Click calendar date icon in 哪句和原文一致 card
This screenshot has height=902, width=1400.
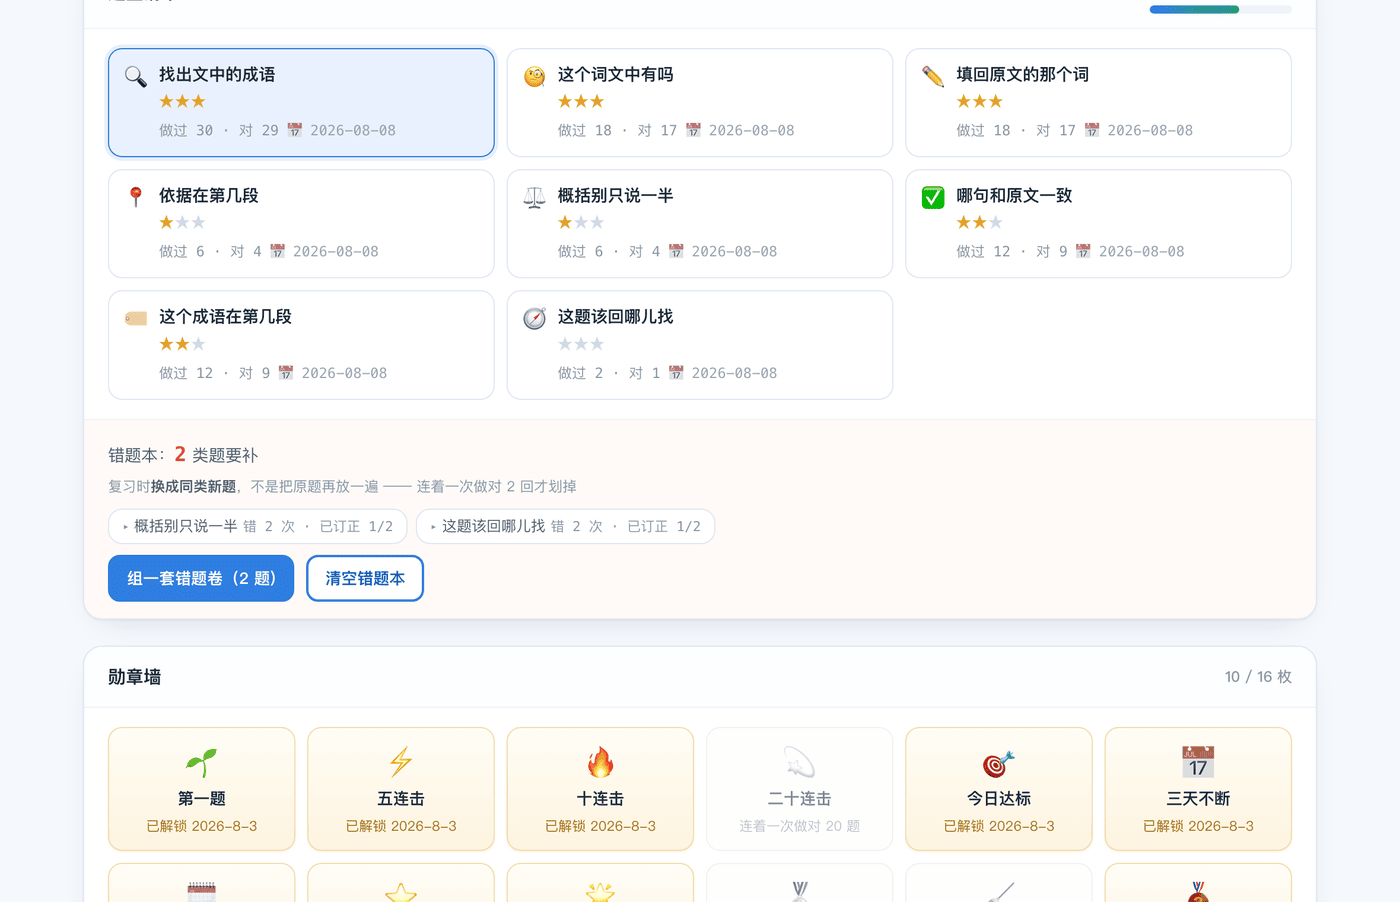click(1083, 251)
